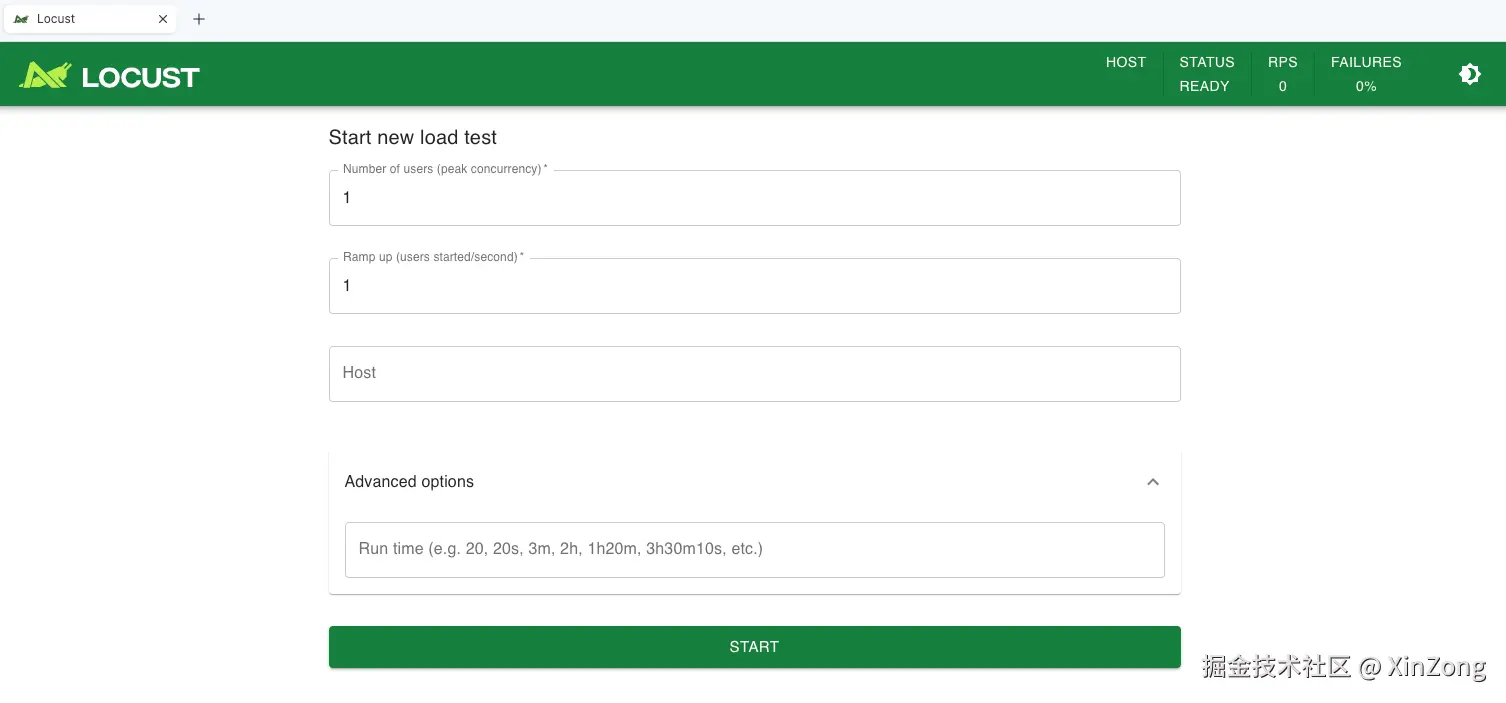
Task: Select the Locust browser tab
Action: pyautogui.click(x=90, y=19)
